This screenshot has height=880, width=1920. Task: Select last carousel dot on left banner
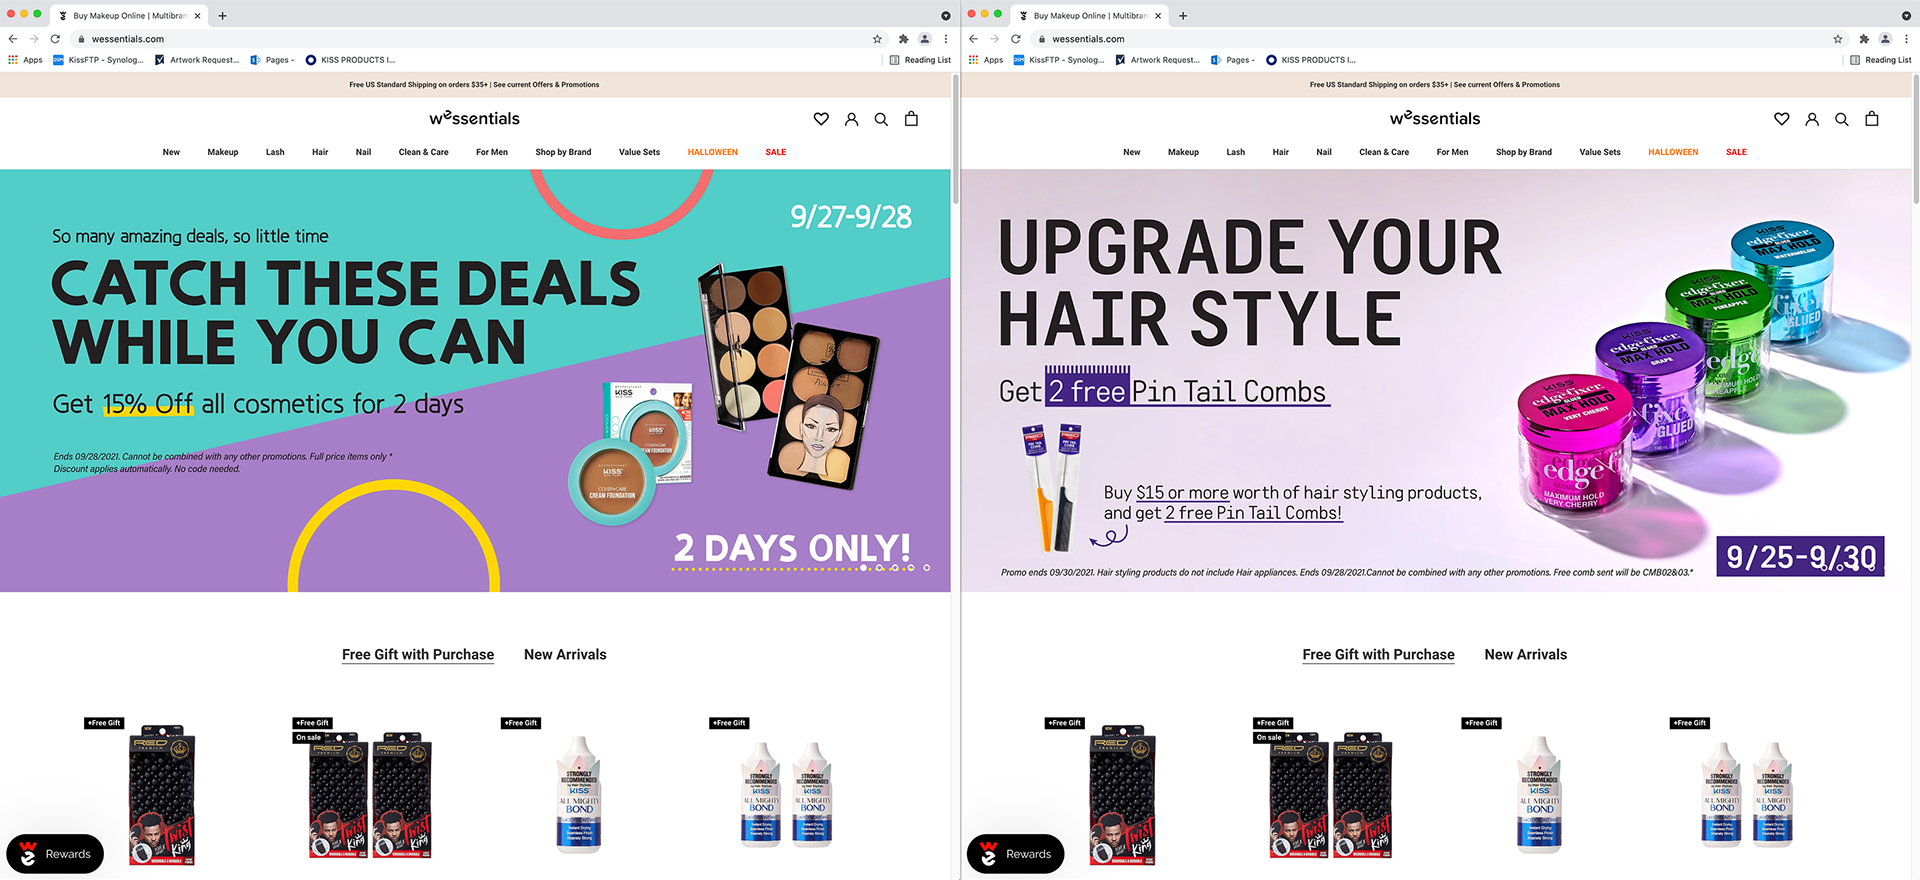(x=926, y=568)
